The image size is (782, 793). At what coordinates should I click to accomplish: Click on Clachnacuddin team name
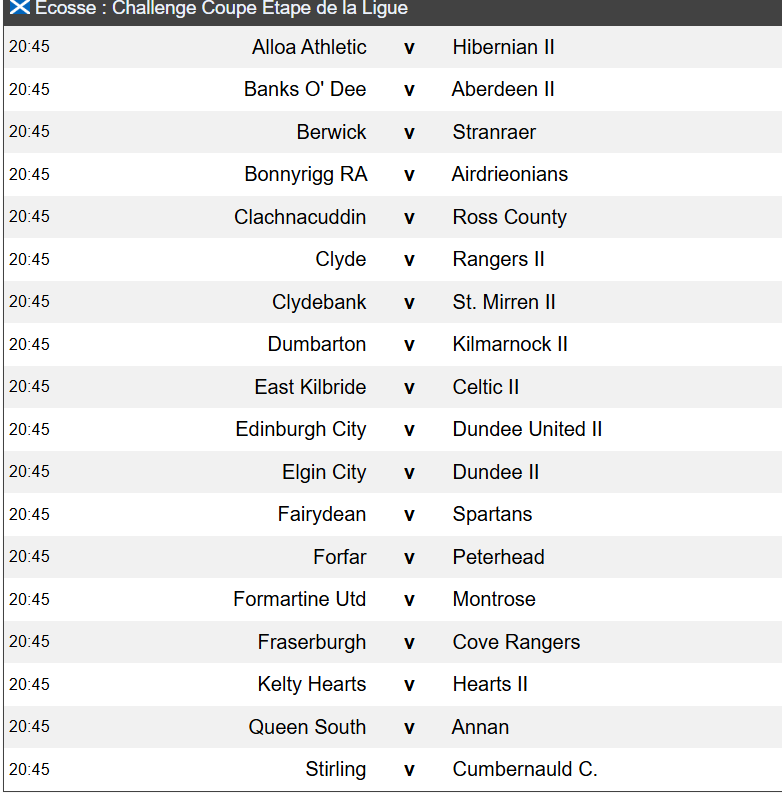(x=300, y=217)
